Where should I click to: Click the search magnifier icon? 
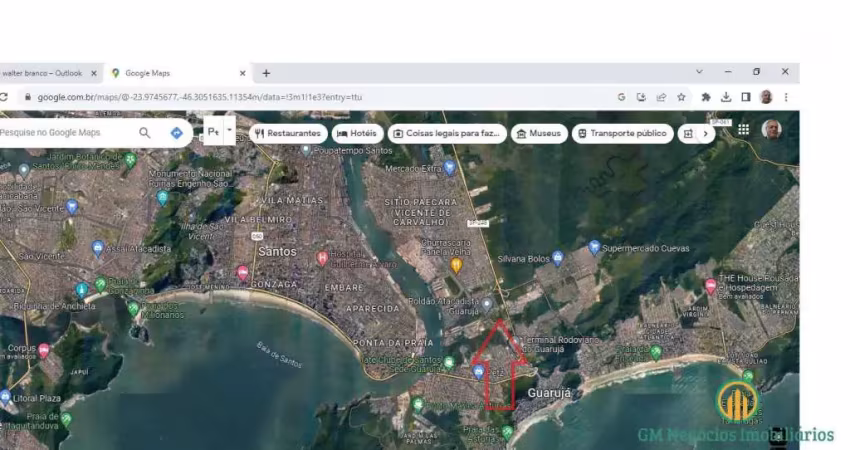click(144, 132)
